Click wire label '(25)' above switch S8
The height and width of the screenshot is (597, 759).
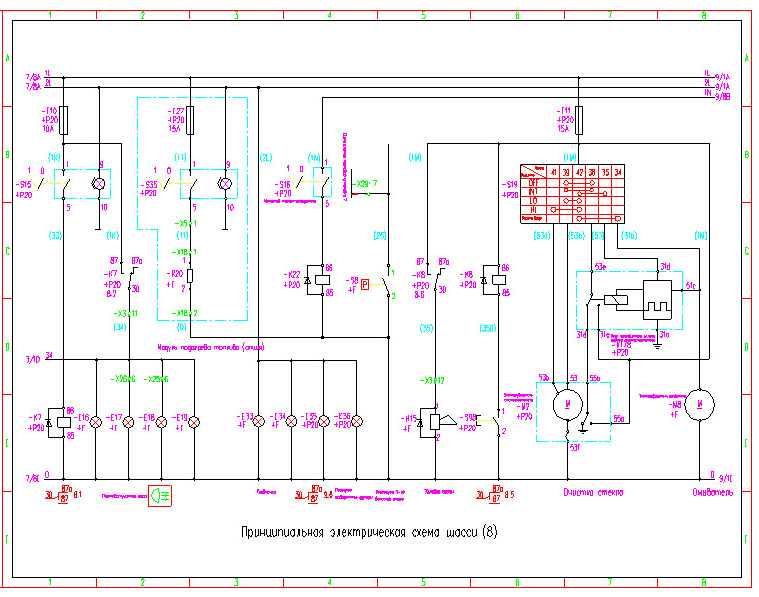tap(380, 236)
